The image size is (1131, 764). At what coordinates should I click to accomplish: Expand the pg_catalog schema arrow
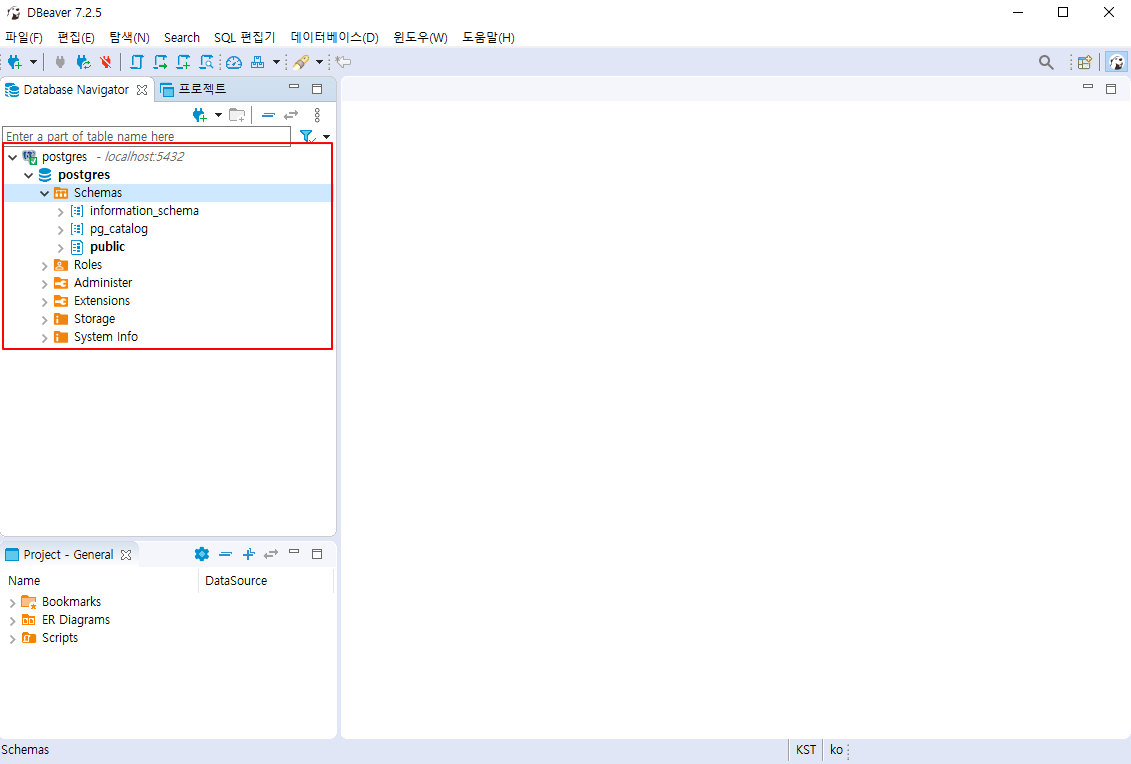point(61,229)
